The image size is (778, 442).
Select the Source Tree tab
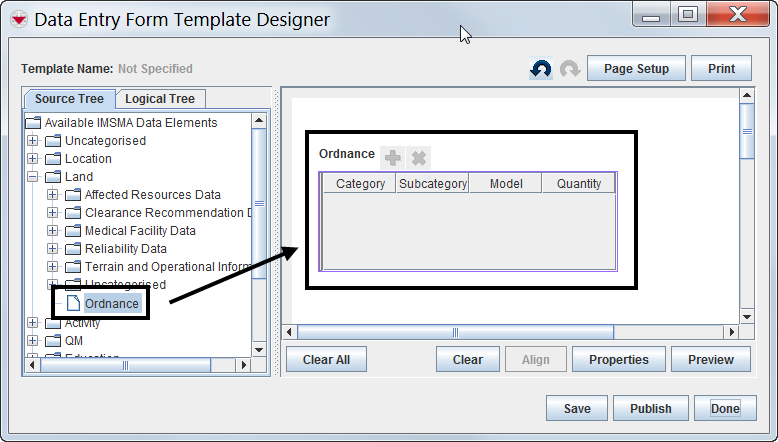[x=69, y=98]
